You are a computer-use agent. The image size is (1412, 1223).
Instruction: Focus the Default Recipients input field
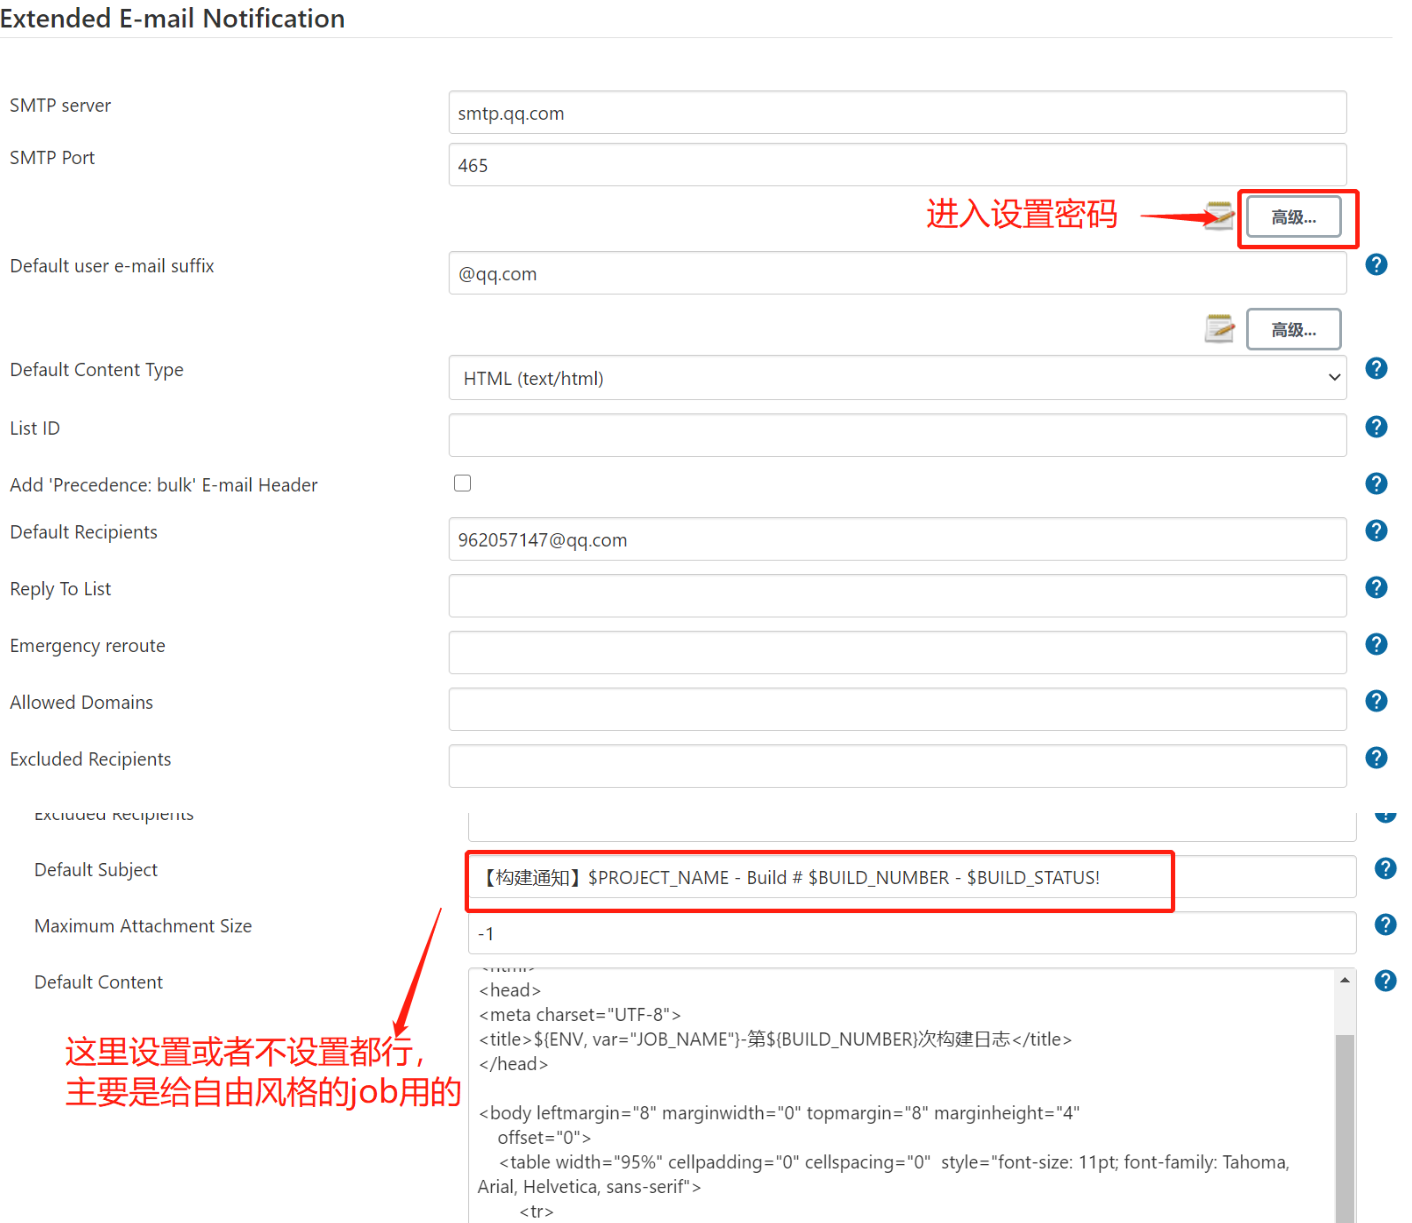tap(897, 540)
